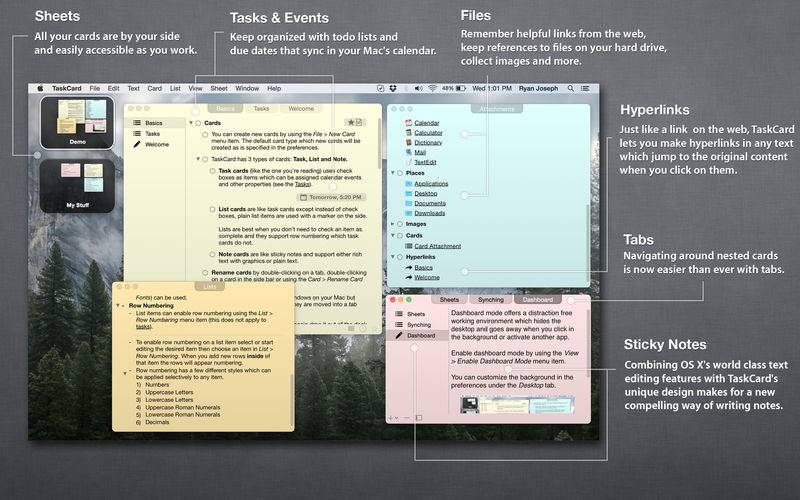Viewport: 800px width, 500px height.
Task: Check the Rename cards item checkbox
Action: 205,273
